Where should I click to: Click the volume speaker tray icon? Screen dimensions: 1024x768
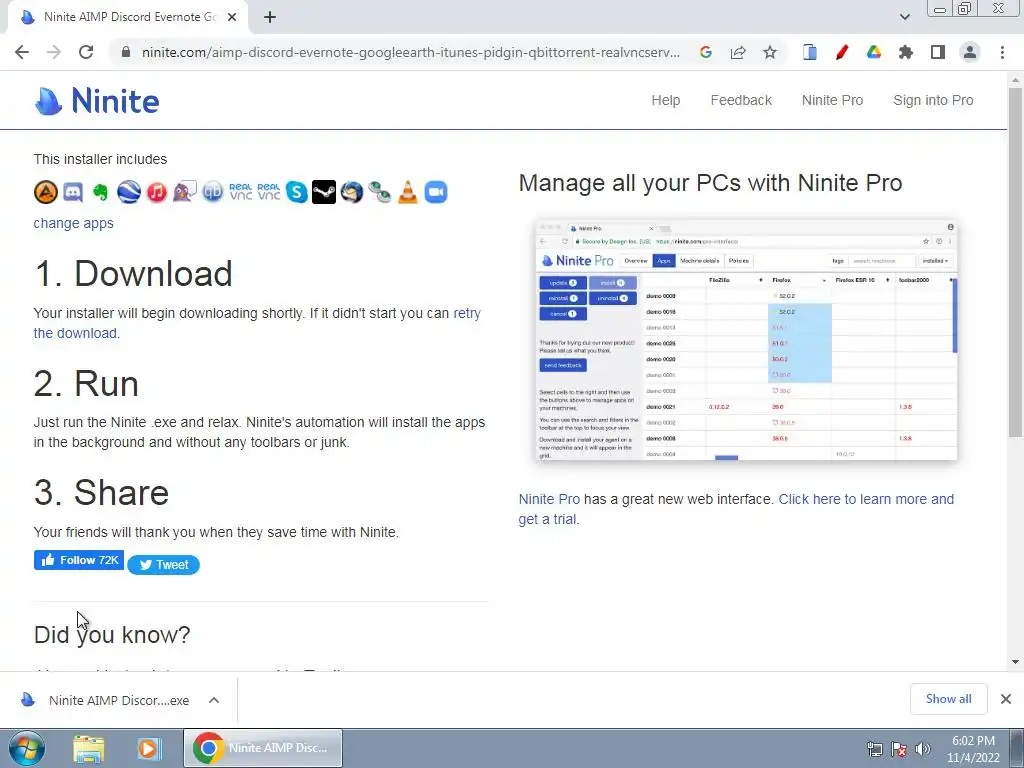[x=923, y=749]
